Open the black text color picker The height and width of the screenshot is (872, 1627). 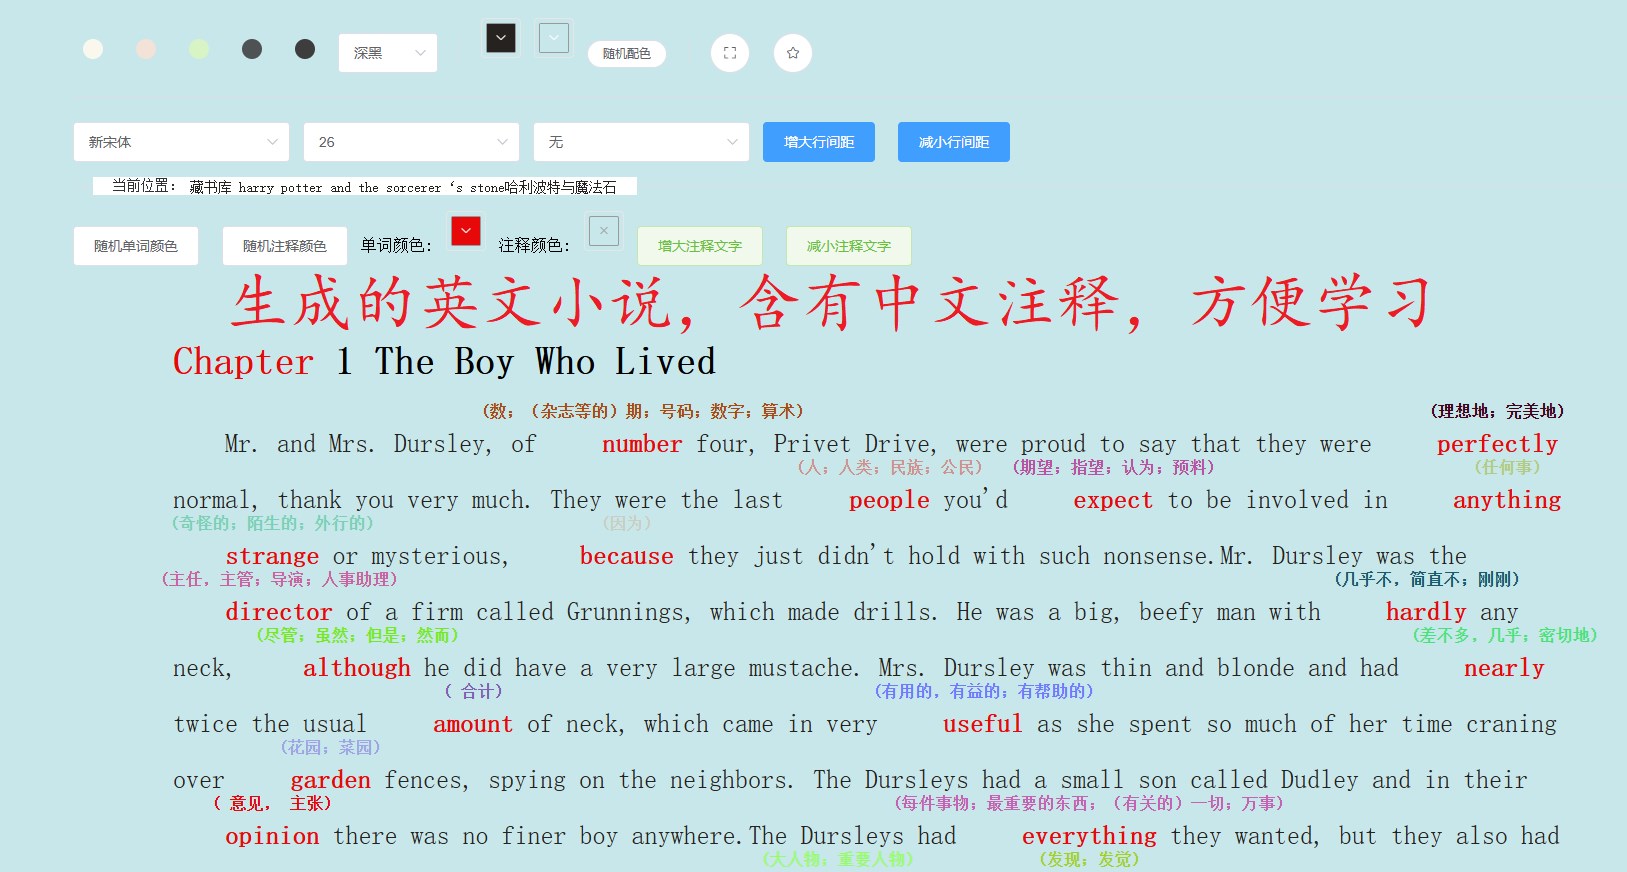coord(501,38)
